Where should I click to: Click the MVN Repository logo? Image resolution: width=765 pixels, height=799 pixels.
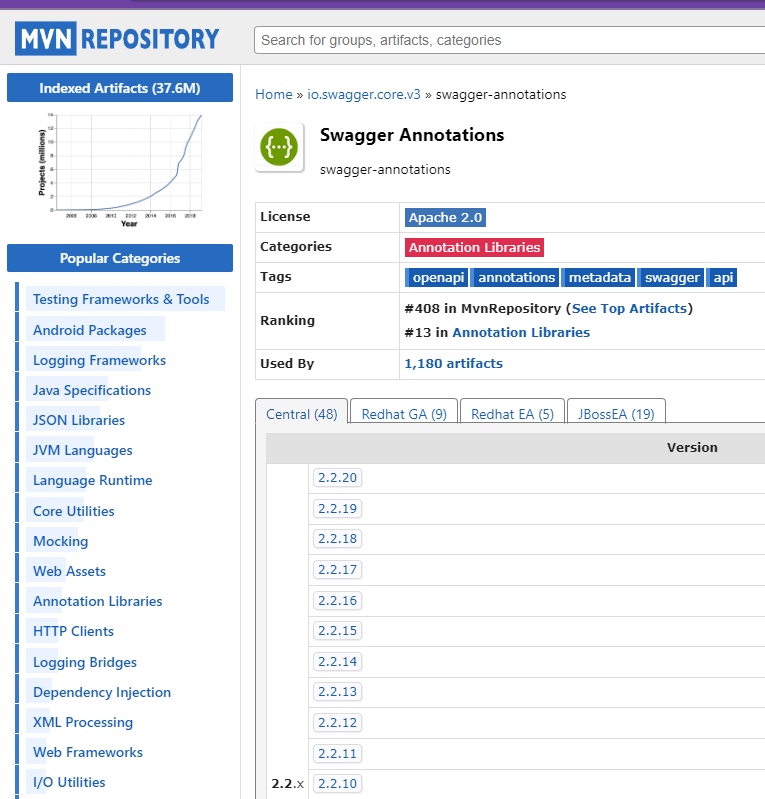click(117, 38)
